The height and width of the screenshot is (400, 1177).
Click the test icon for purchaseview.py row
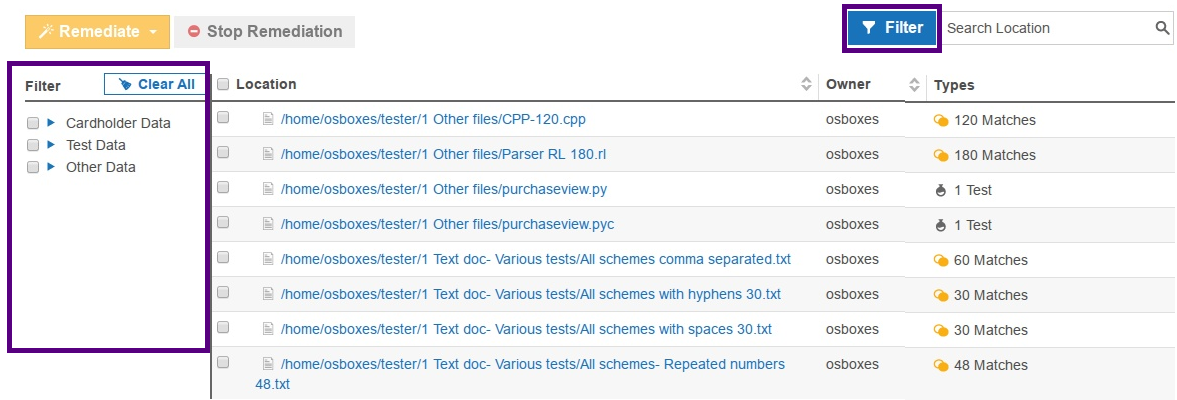pyautogui.click(x=940, y=190)
